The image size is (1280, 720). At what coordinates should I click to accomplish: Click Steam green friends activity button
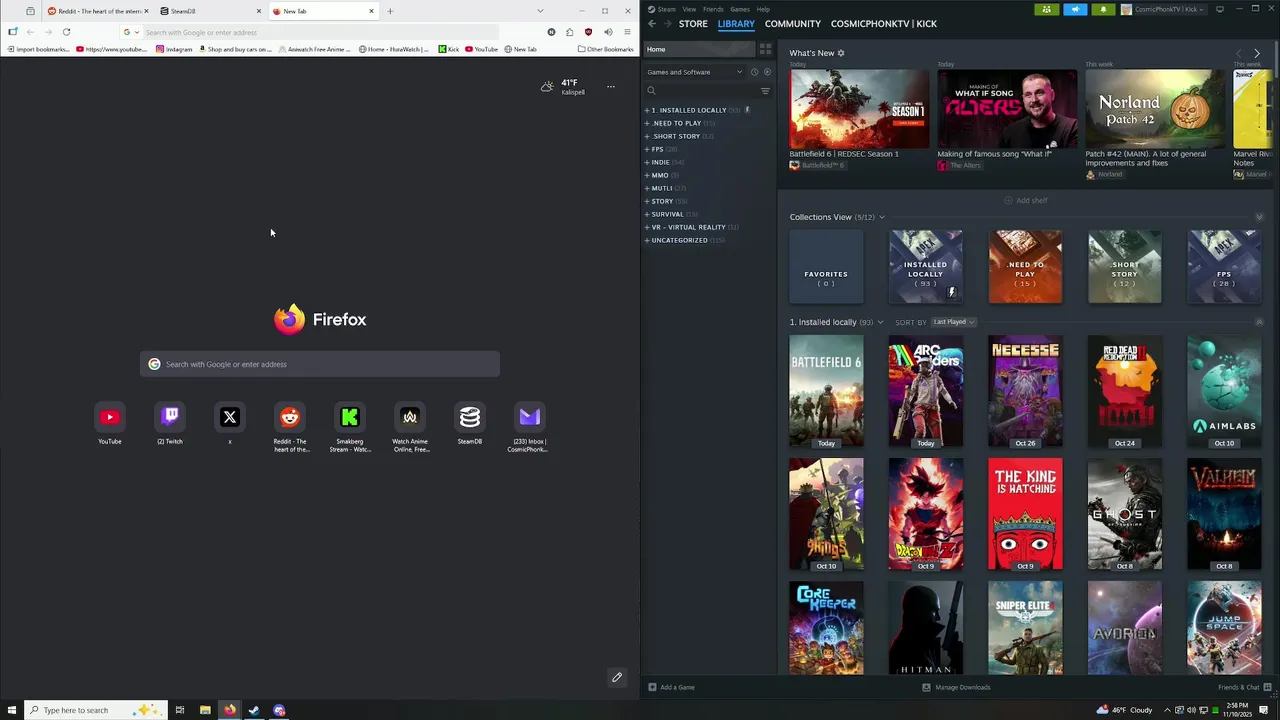pyautogui.click(x=1046, y=9)
